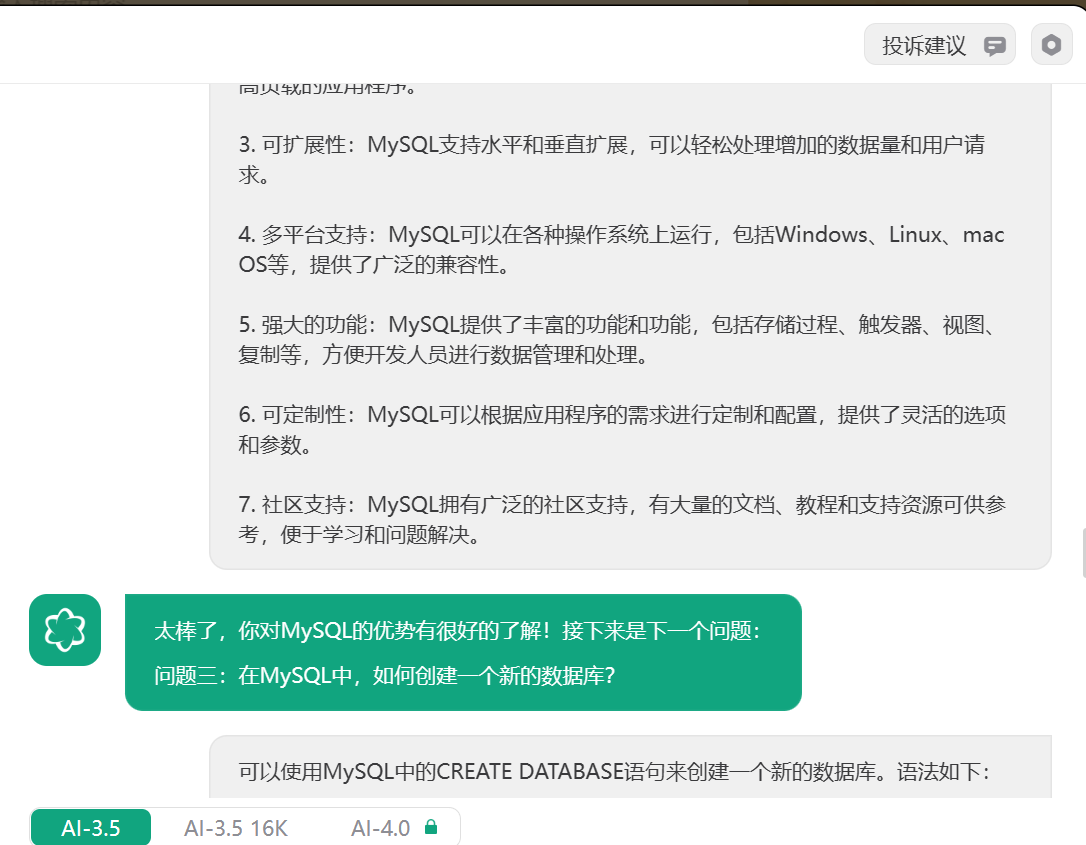Select the green message asking 问题三
The height and width of the screenshot is (845, 1086).
[x=463, y=652]
